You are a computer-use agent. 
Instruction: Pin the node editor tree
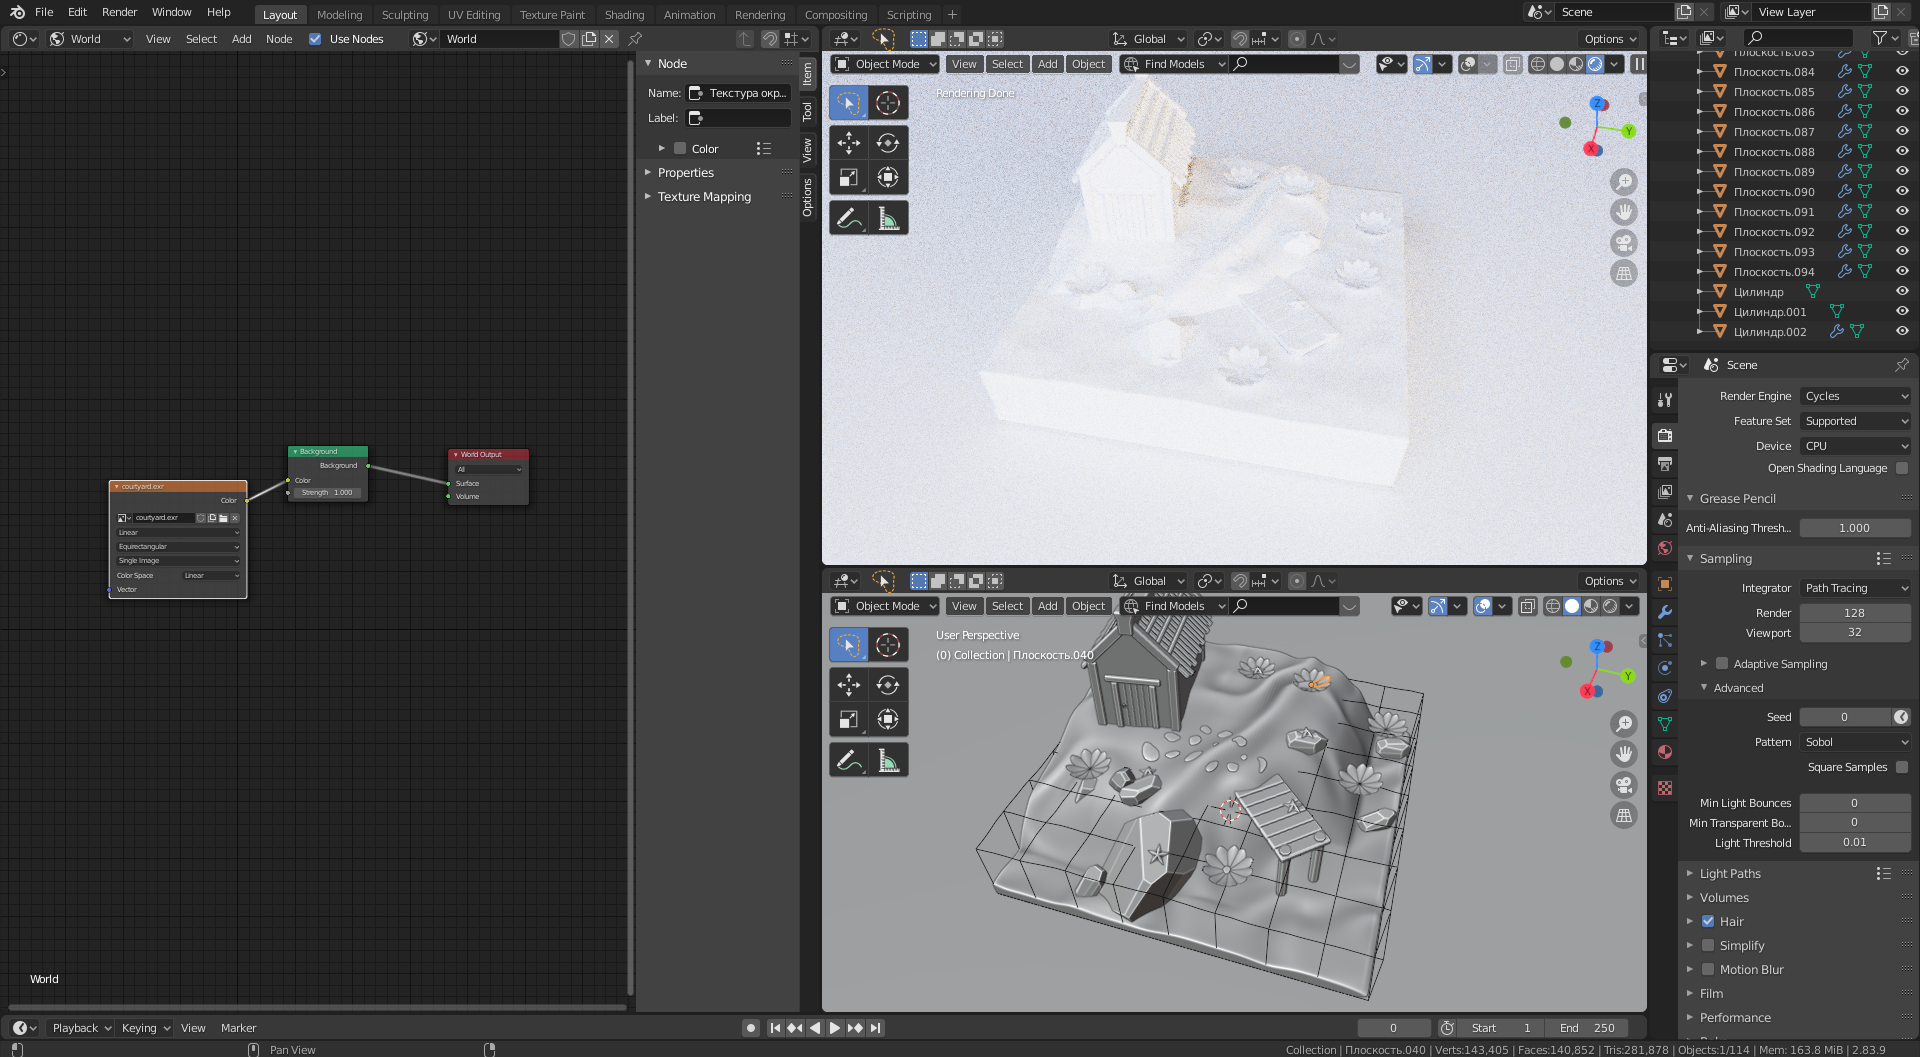pyautogui.click(x=635, y=39)
